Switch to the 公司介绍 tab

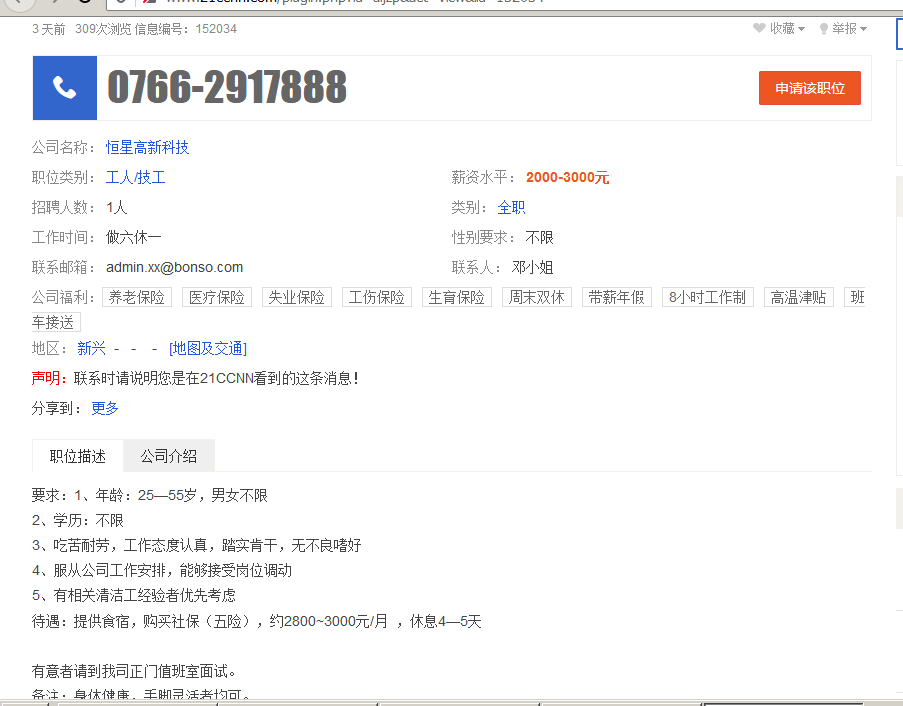(x=168, y=456)
